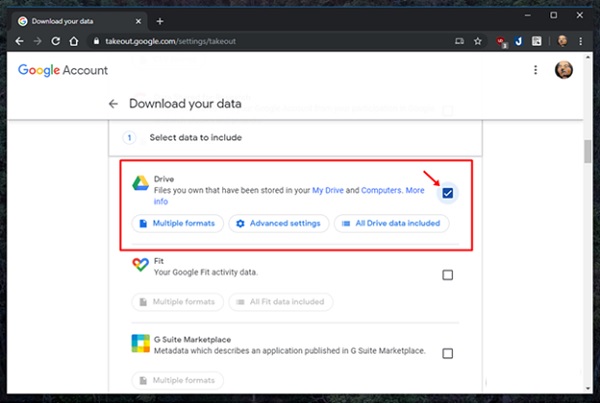
Task: Open a new browser tab
Action: pyautogui.click(x=160, y=21)
